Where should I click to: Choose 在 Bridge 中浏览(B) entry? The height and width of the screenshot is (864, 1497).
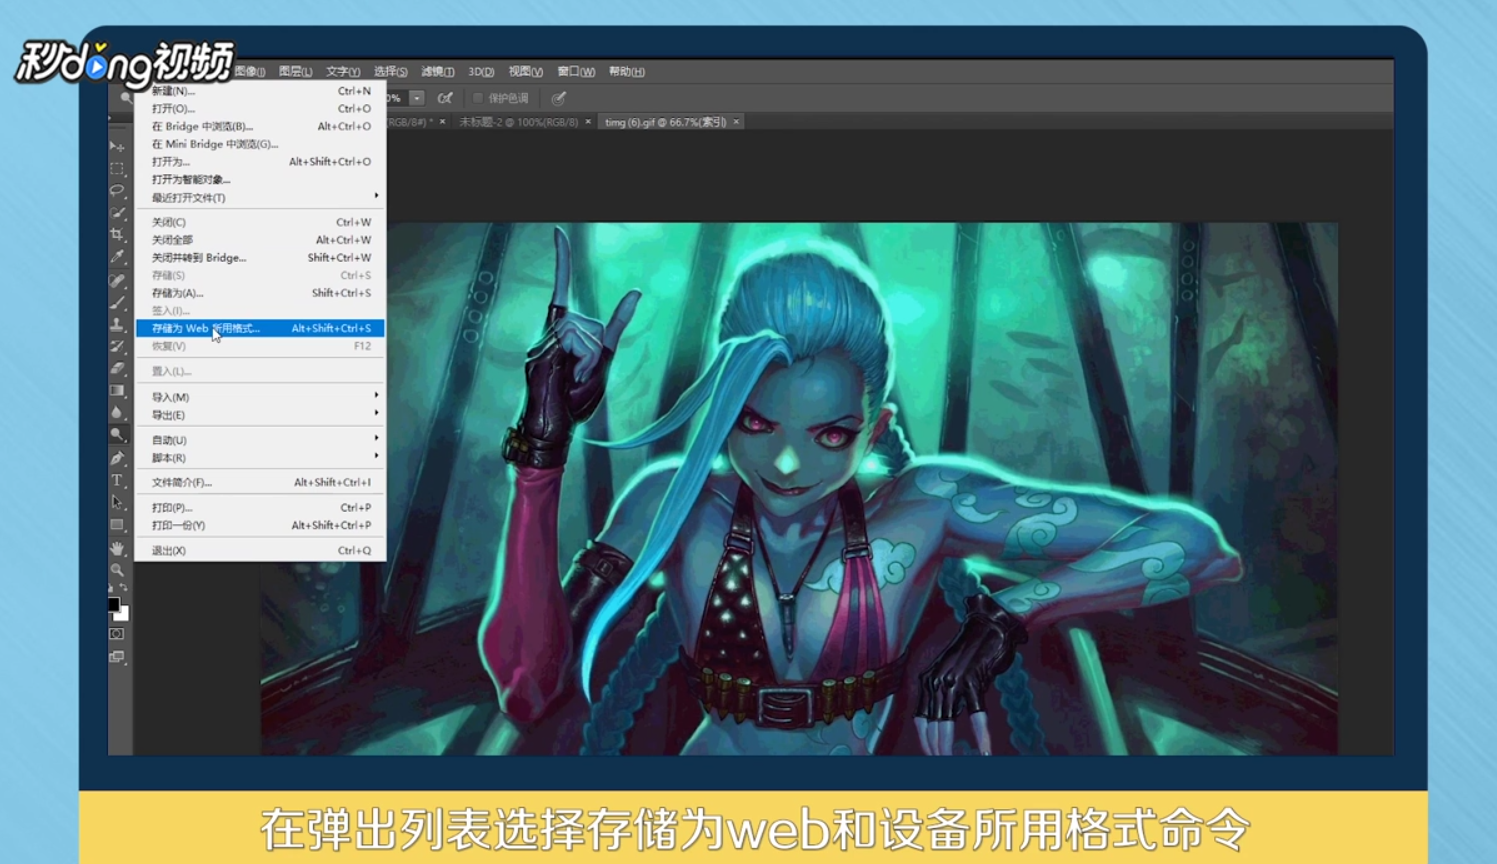click(x=260, y=126)
